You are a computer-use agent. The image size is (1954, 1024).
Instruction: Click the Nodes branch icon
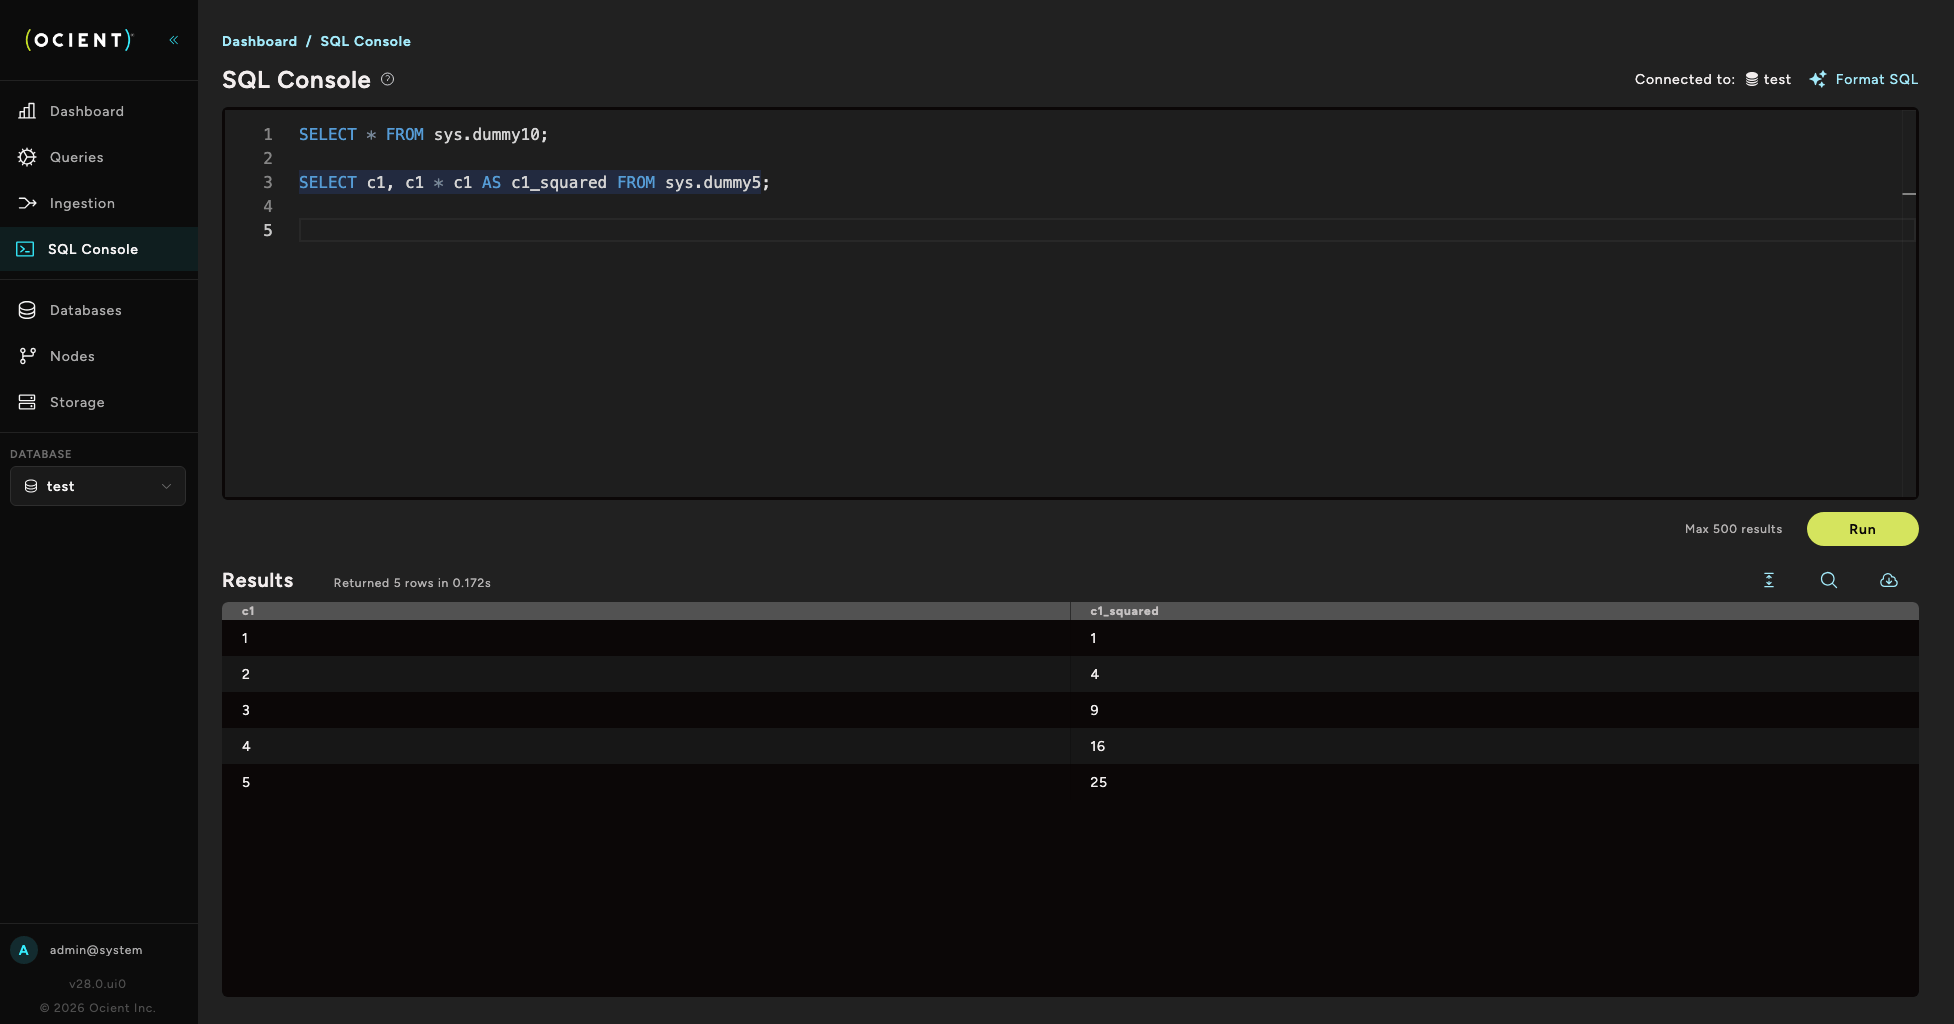pyautogui.click(x=27, y=356)
